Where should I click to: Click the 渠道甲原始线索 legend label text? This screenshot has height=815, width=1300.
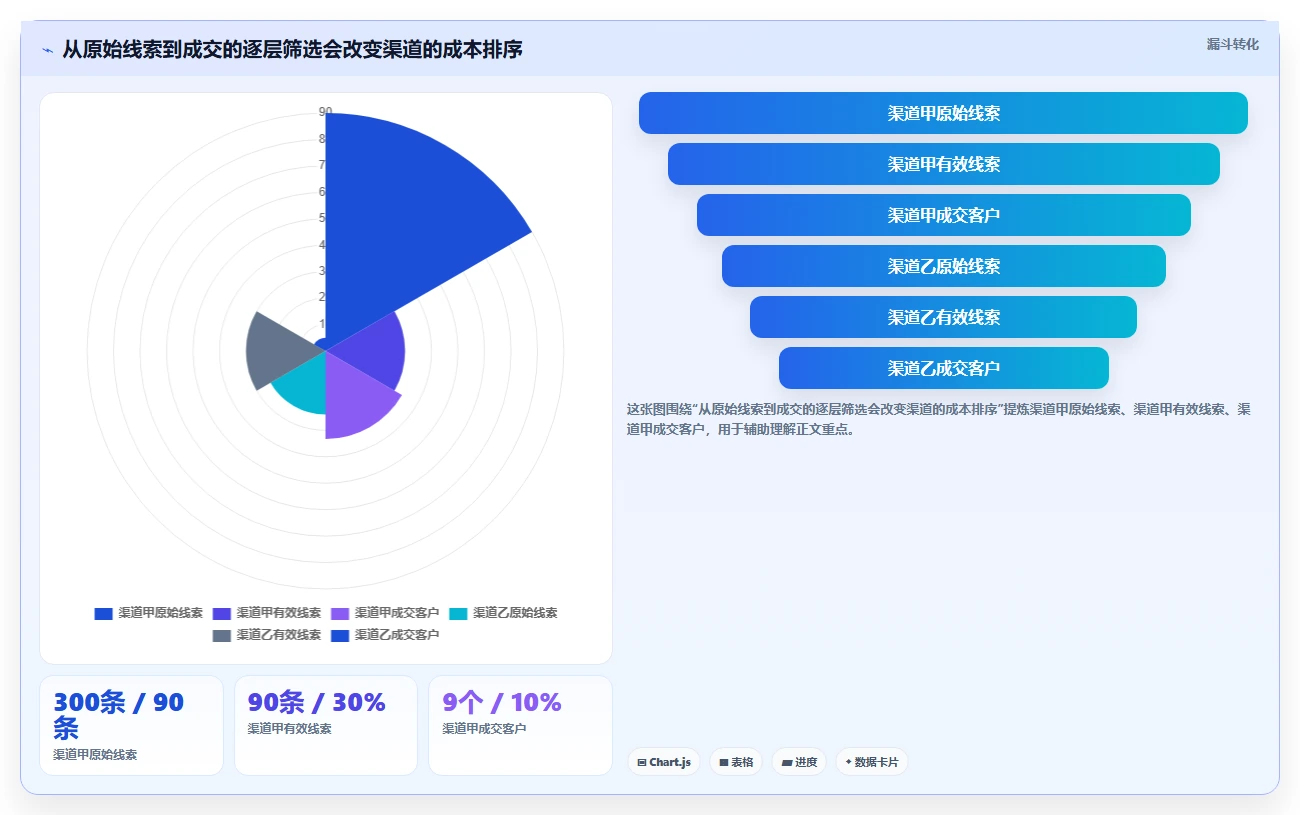pos(160,613)
